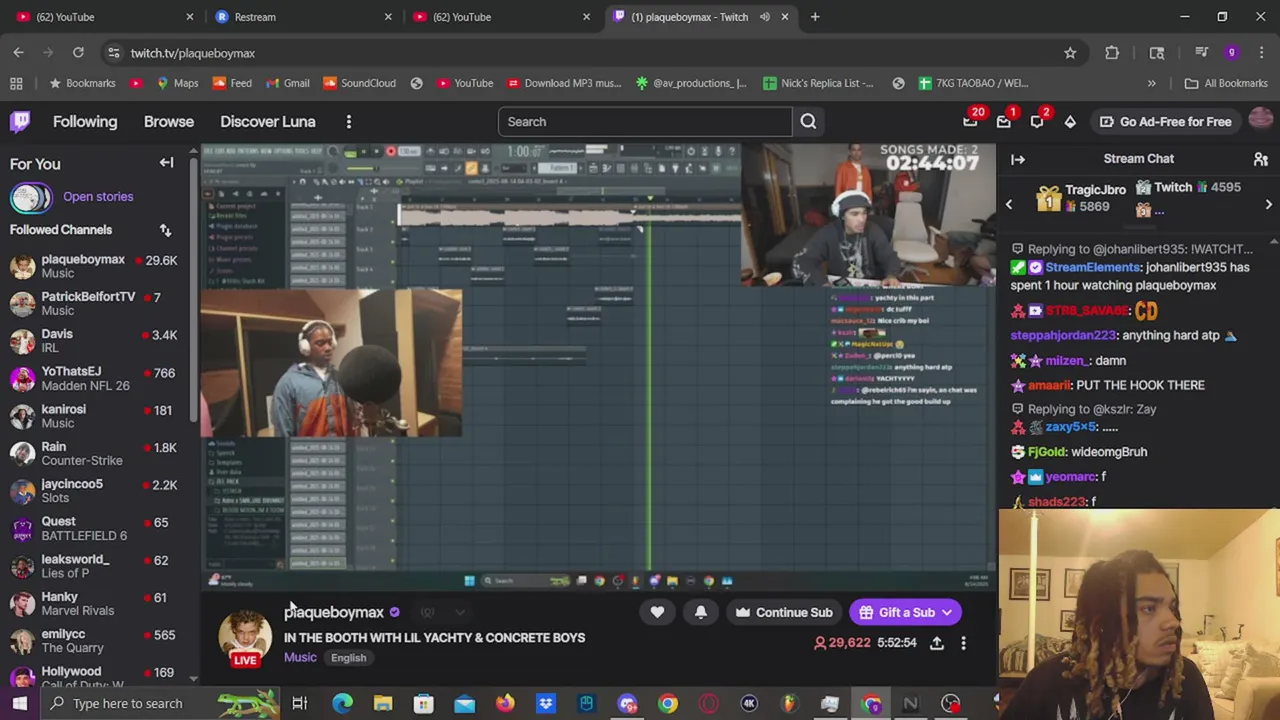The height and width of the screenshot is (720, 1280).
Task: Click the address bar URL
Action: tap(193, 53)
